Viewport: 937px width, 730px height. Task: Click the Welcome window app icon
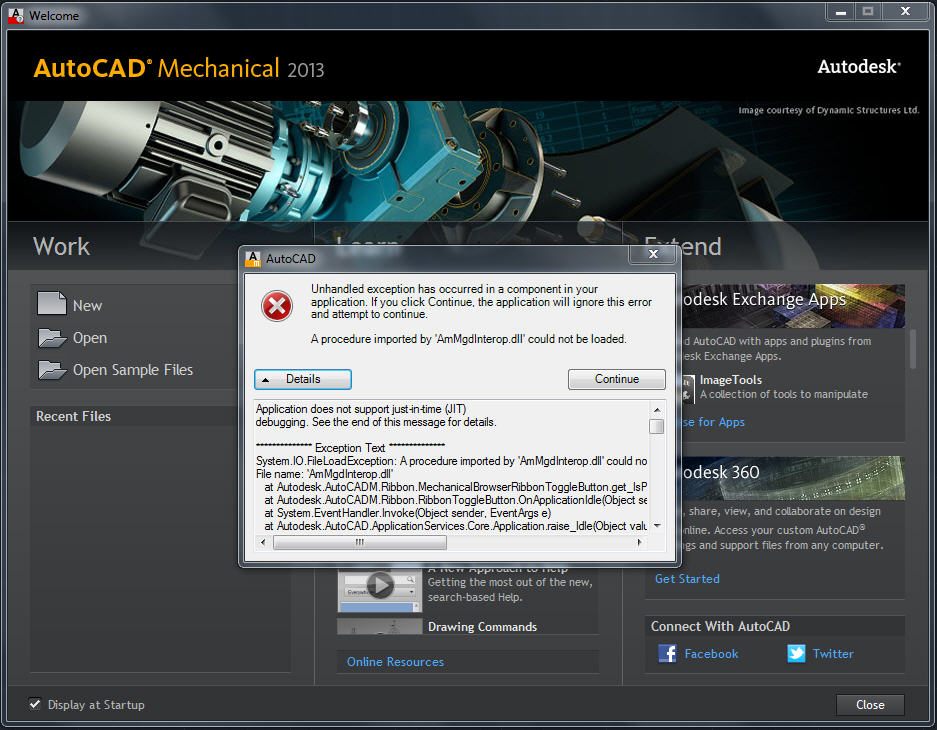(16, 16)
